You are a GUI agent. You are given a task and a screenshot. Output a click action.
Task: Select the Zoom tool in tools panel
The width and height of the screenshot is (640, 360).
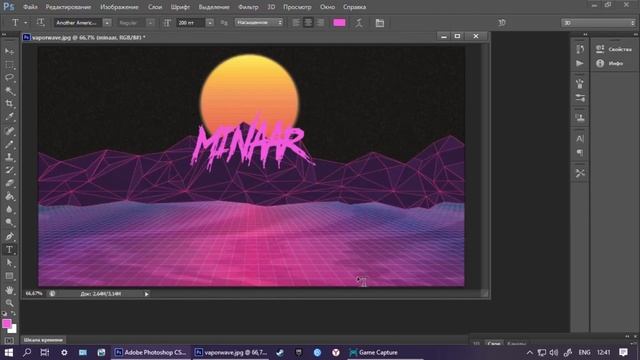(9, 303)
